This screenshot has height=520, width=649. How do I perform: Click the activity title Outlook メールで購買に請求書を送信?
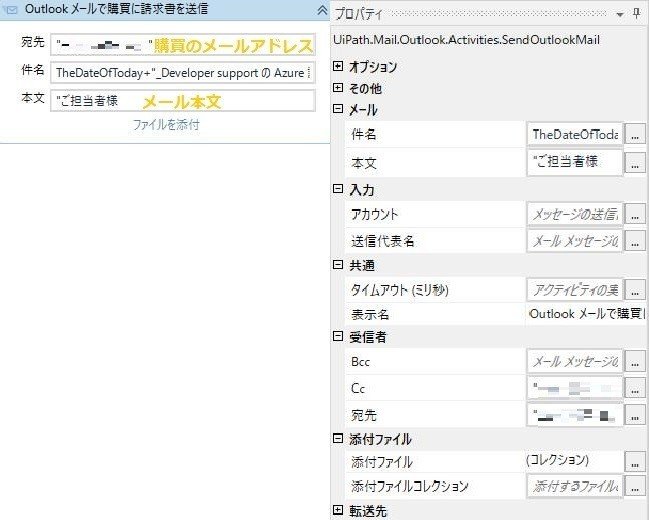tap(116, 9)
